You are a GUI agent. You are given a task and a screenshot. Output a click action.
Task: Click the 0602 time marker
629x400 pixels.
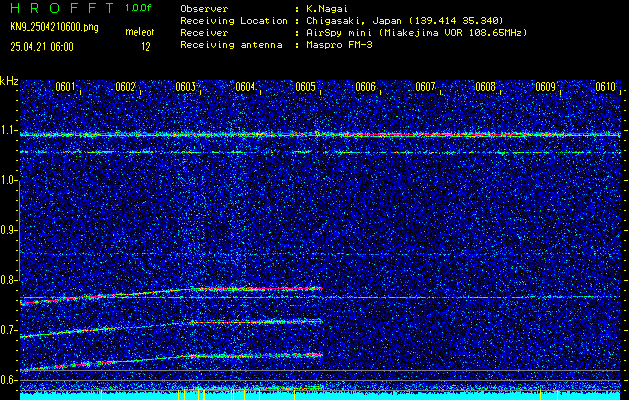(x=125, y=87)
